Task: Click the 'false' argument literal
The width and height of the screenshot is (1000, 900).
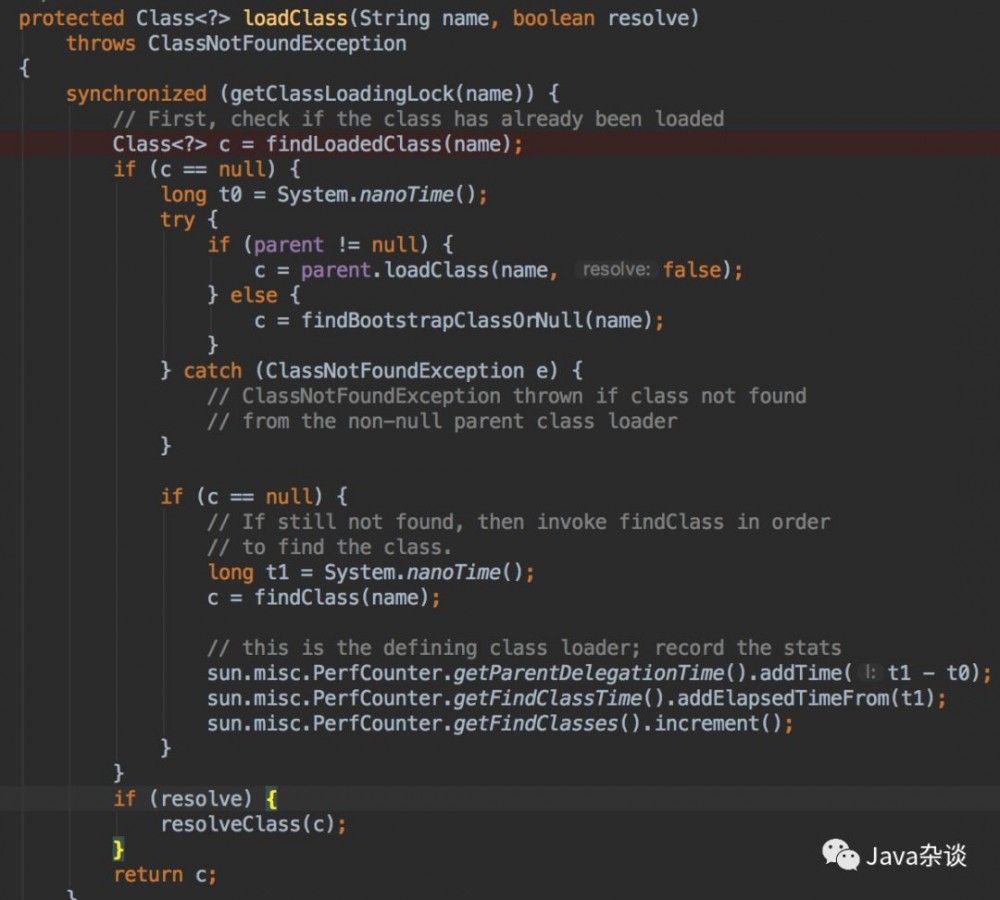Action: (x=692, y=270)
